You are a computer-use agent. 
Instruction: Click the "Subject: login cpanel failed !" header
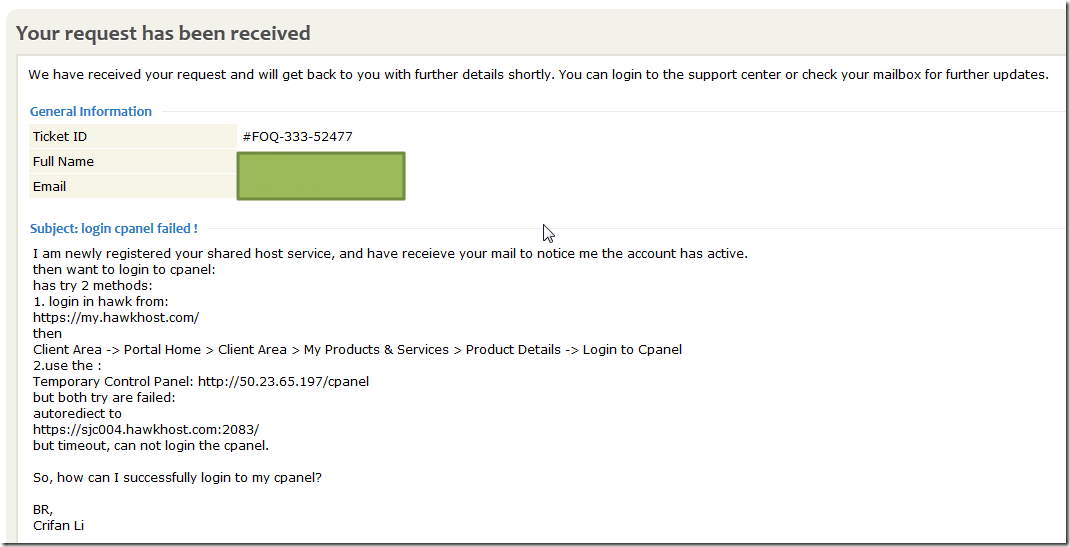(114, 229)
